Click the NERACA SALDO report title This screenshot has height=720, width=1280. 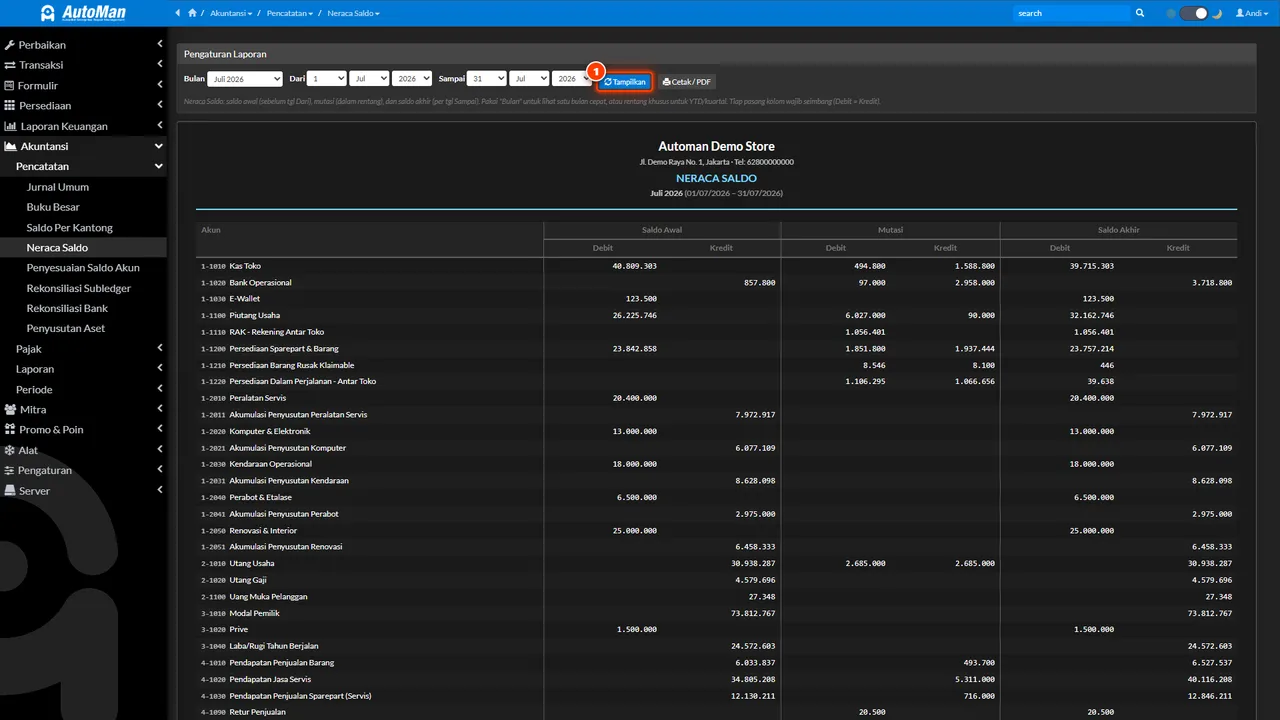point(716,178)
